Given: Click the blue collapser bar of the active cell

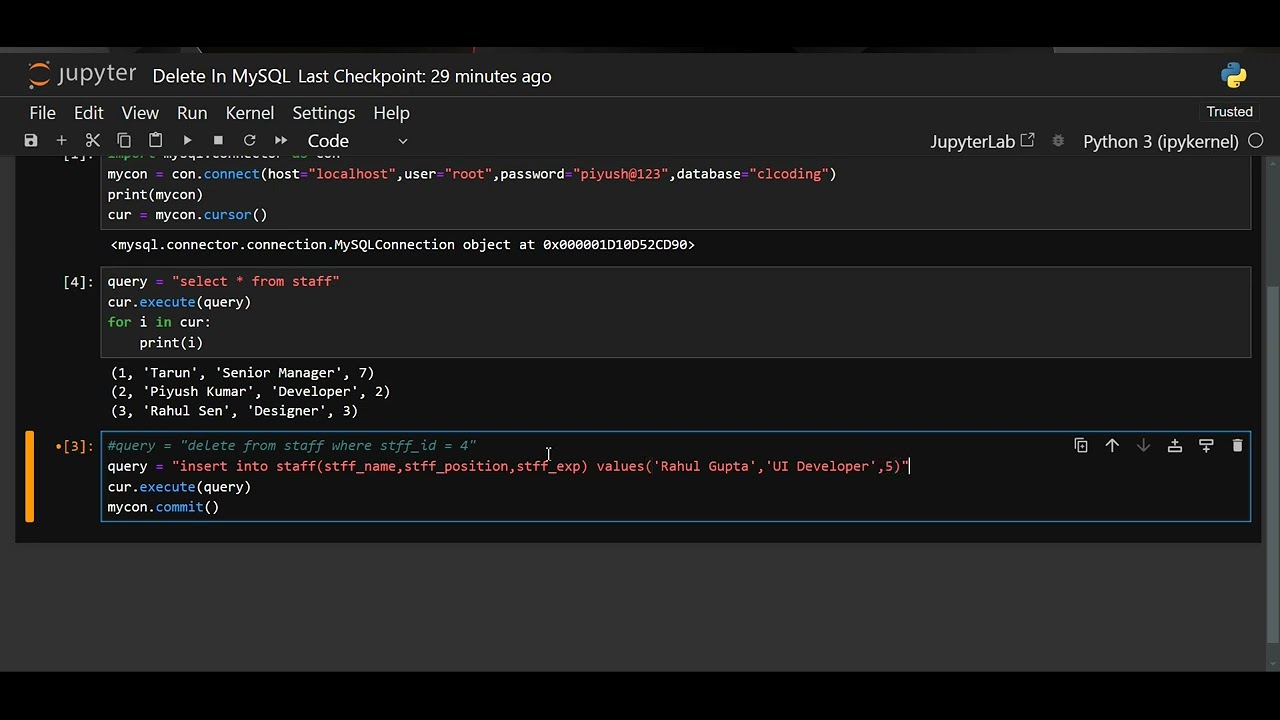Looking at the screenshot, I should [x=29, y=476].
